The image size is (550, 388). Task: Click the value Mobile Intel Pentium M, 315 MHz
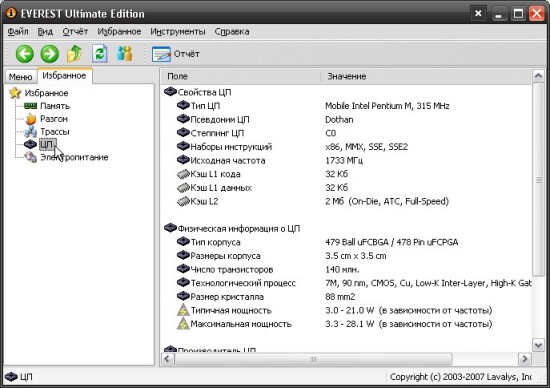[x=387, y=106]
